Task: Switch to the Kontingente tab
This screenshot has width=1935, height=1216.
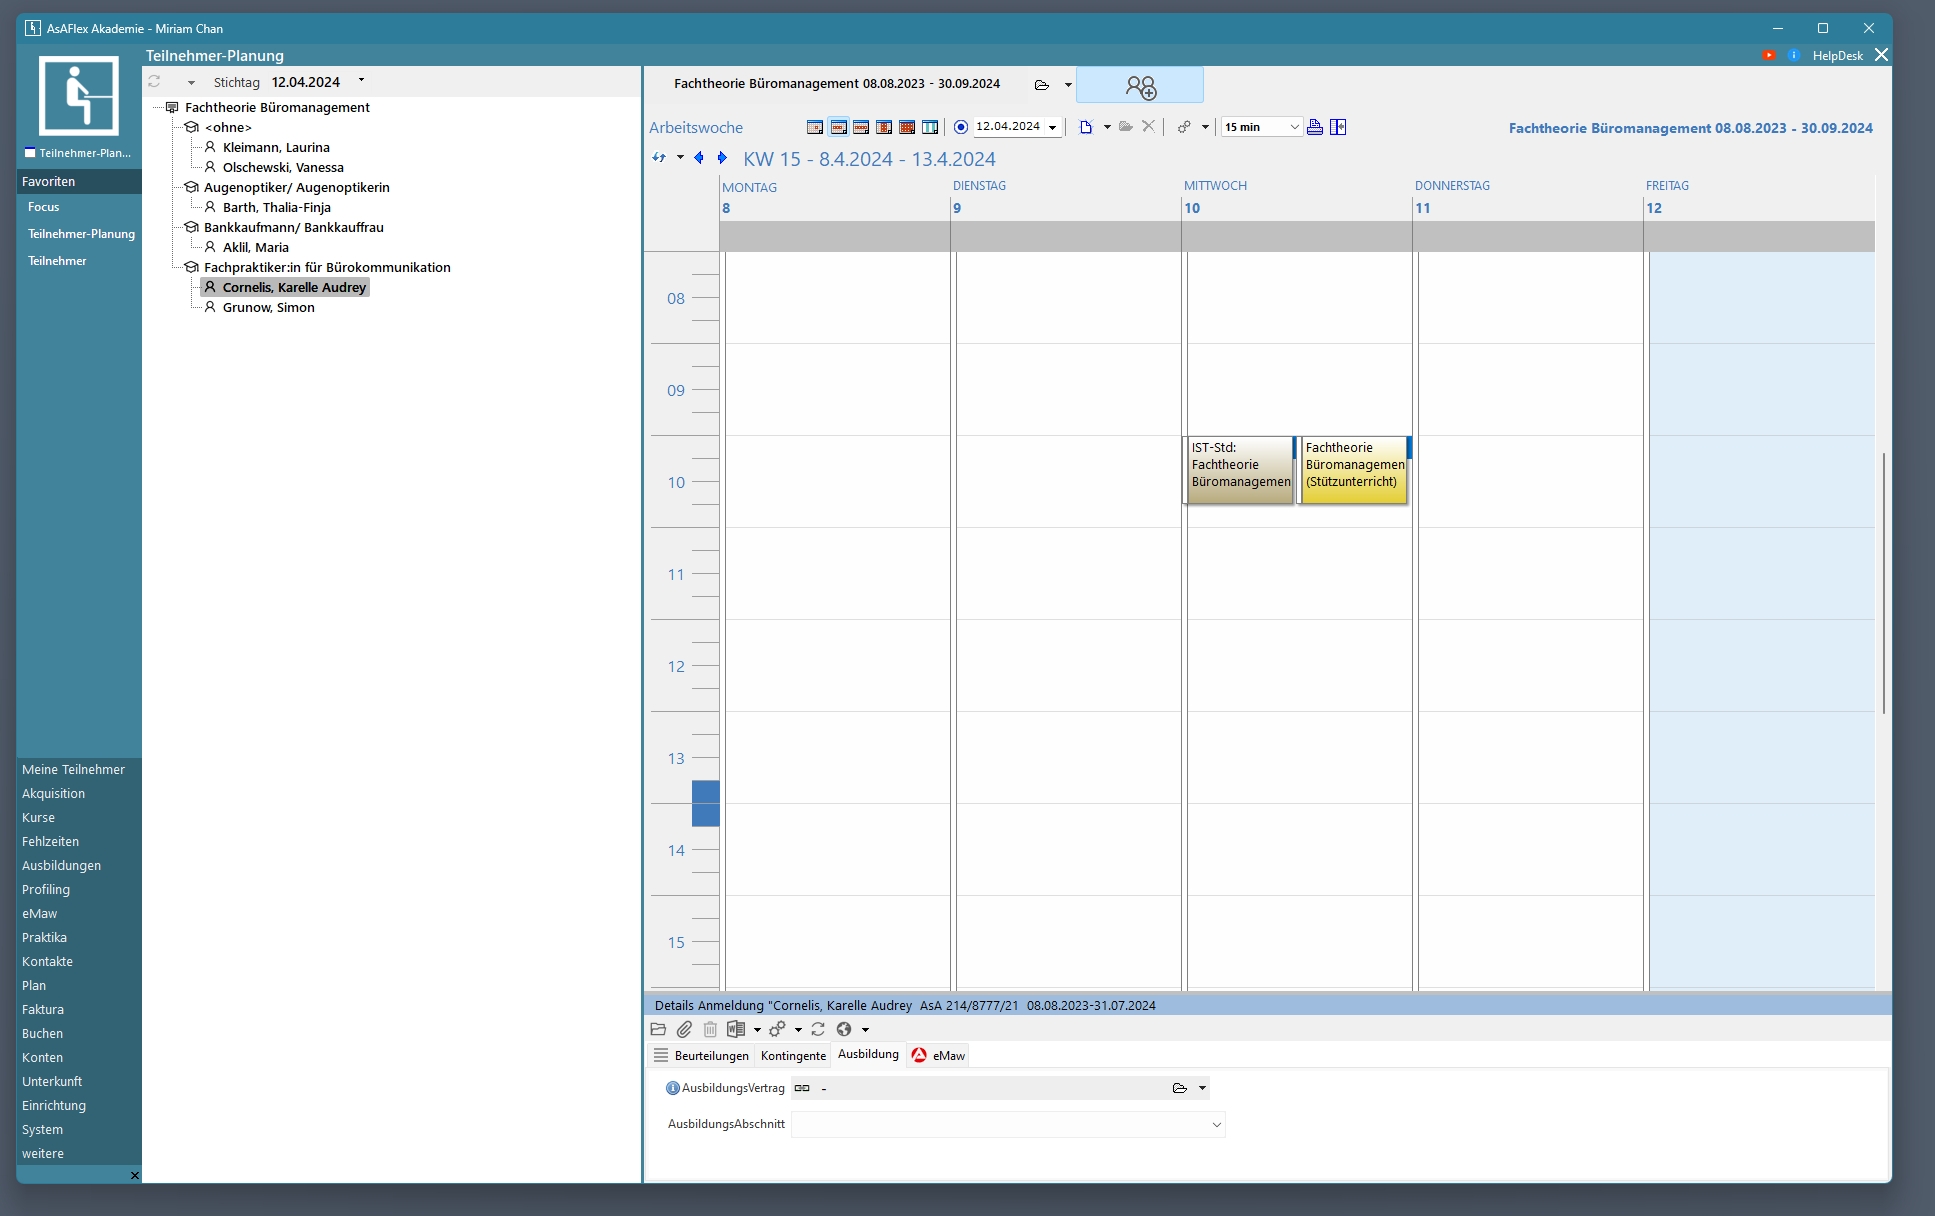Action: click(793, 1056)
